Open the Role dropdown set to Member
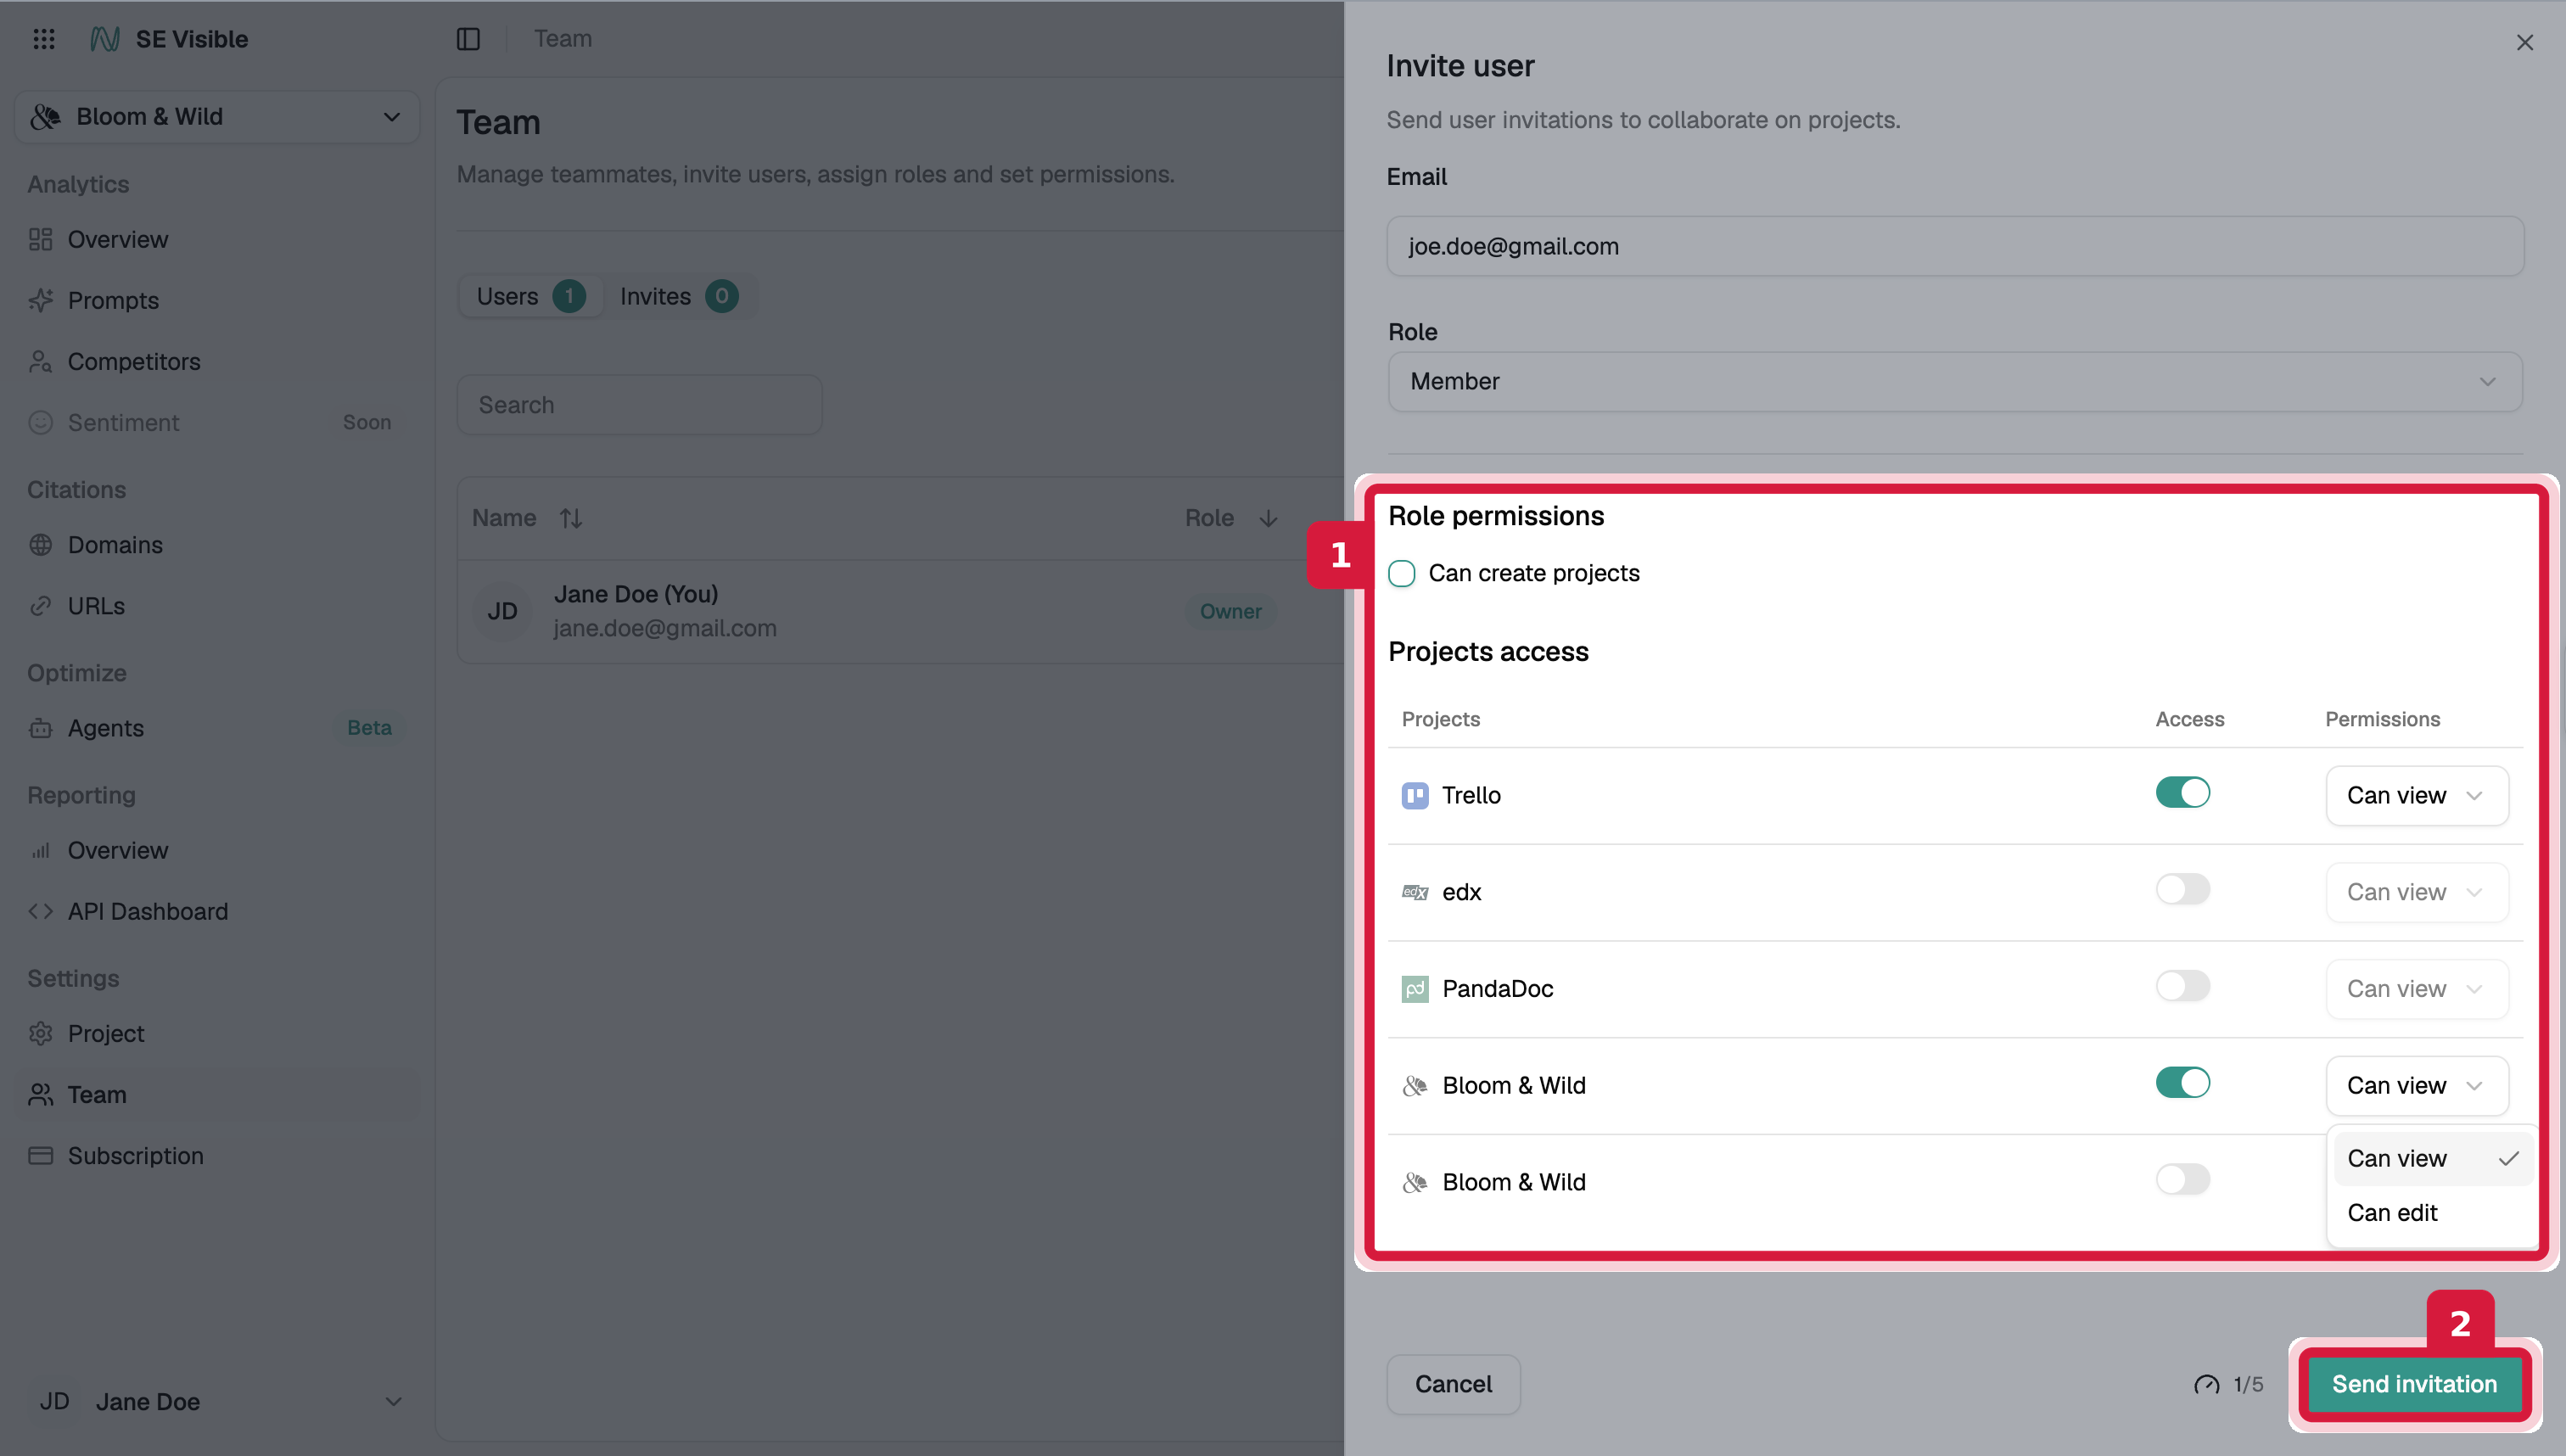Screen dimensions: 2566x1456 pyautogui.click(x=1954, y=381)
